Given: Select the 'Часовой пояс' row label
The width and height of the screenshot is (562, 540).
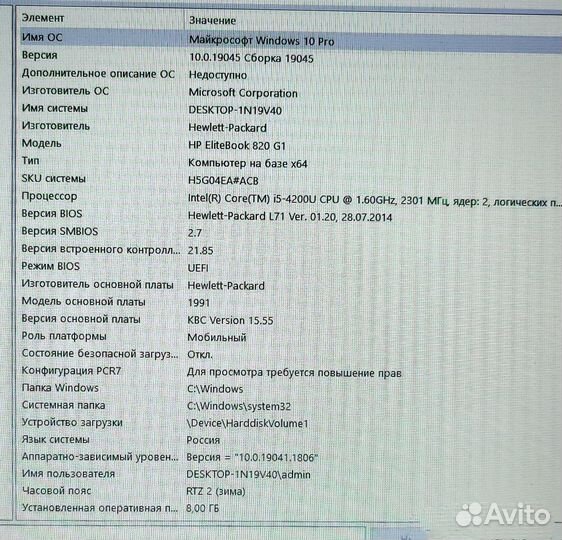Looking at the screenshot, I should point(56,491).
